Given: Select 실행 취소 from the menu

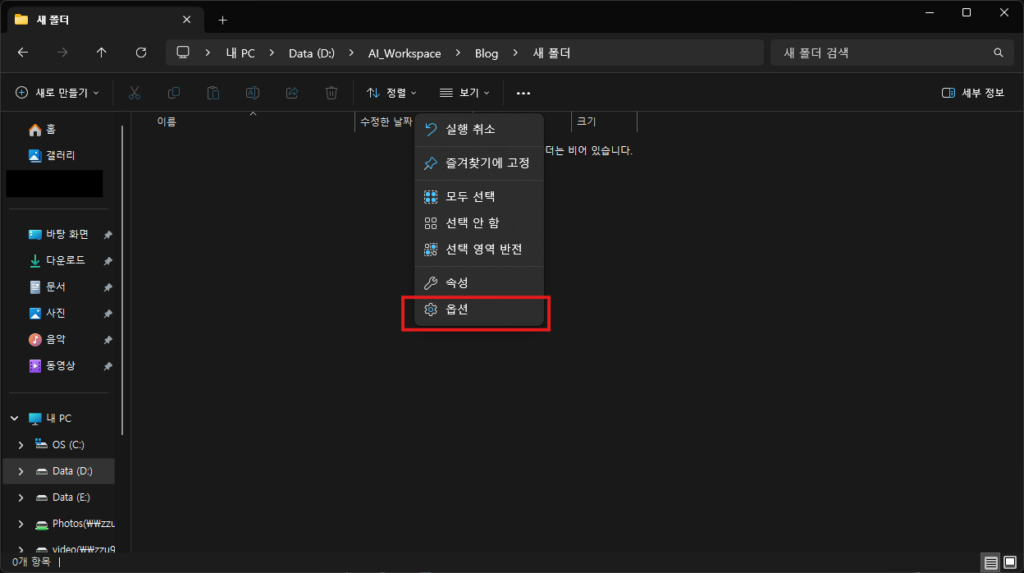Looking at the screenshot, I should click(479, 129).
